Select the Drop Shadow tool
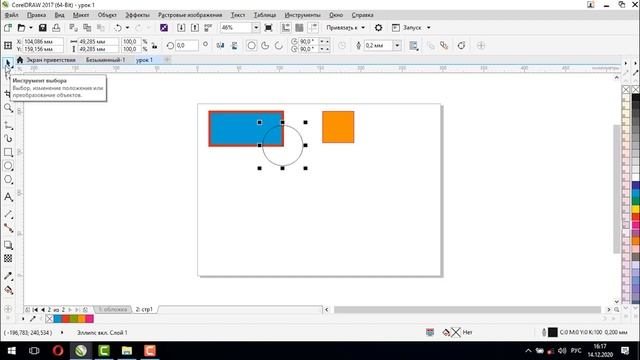640x360 pixels. pos(8,245)
